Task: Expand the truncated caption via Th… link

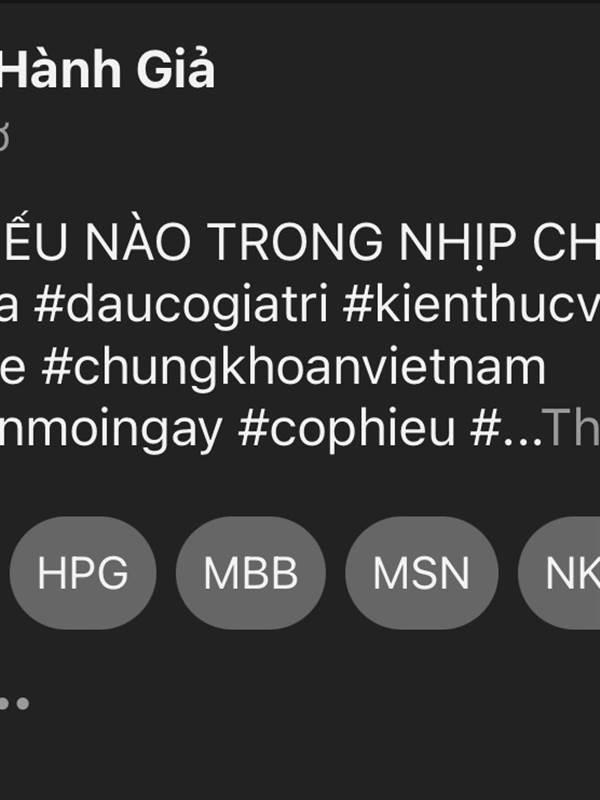Action: coord(570,429)
